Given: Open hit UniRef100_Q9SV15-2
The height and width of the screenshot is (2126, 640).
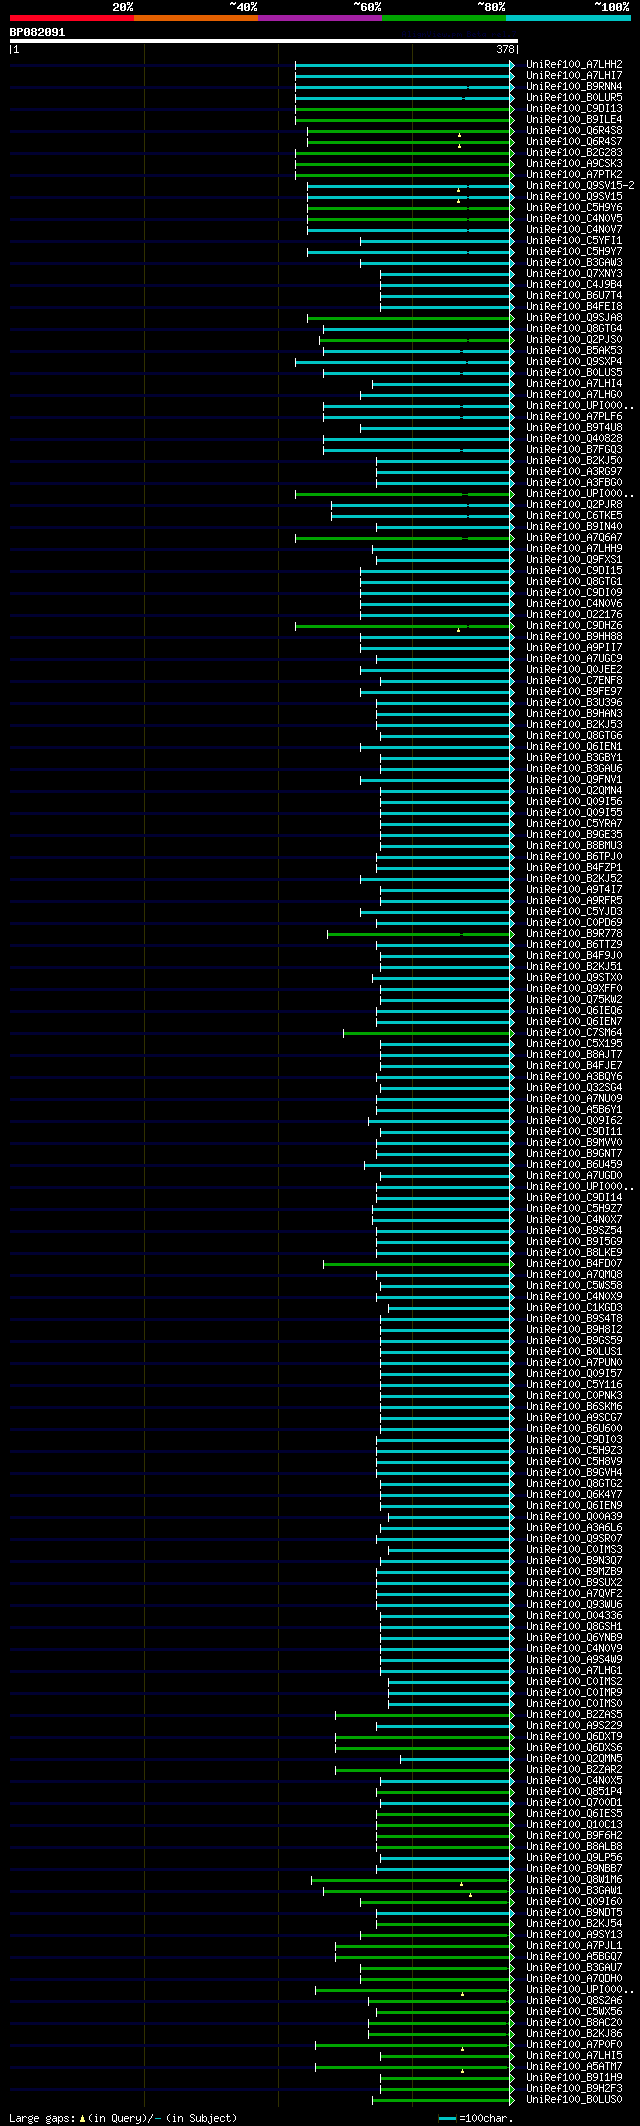Looking at the screenshot, I should pos(580,186).
